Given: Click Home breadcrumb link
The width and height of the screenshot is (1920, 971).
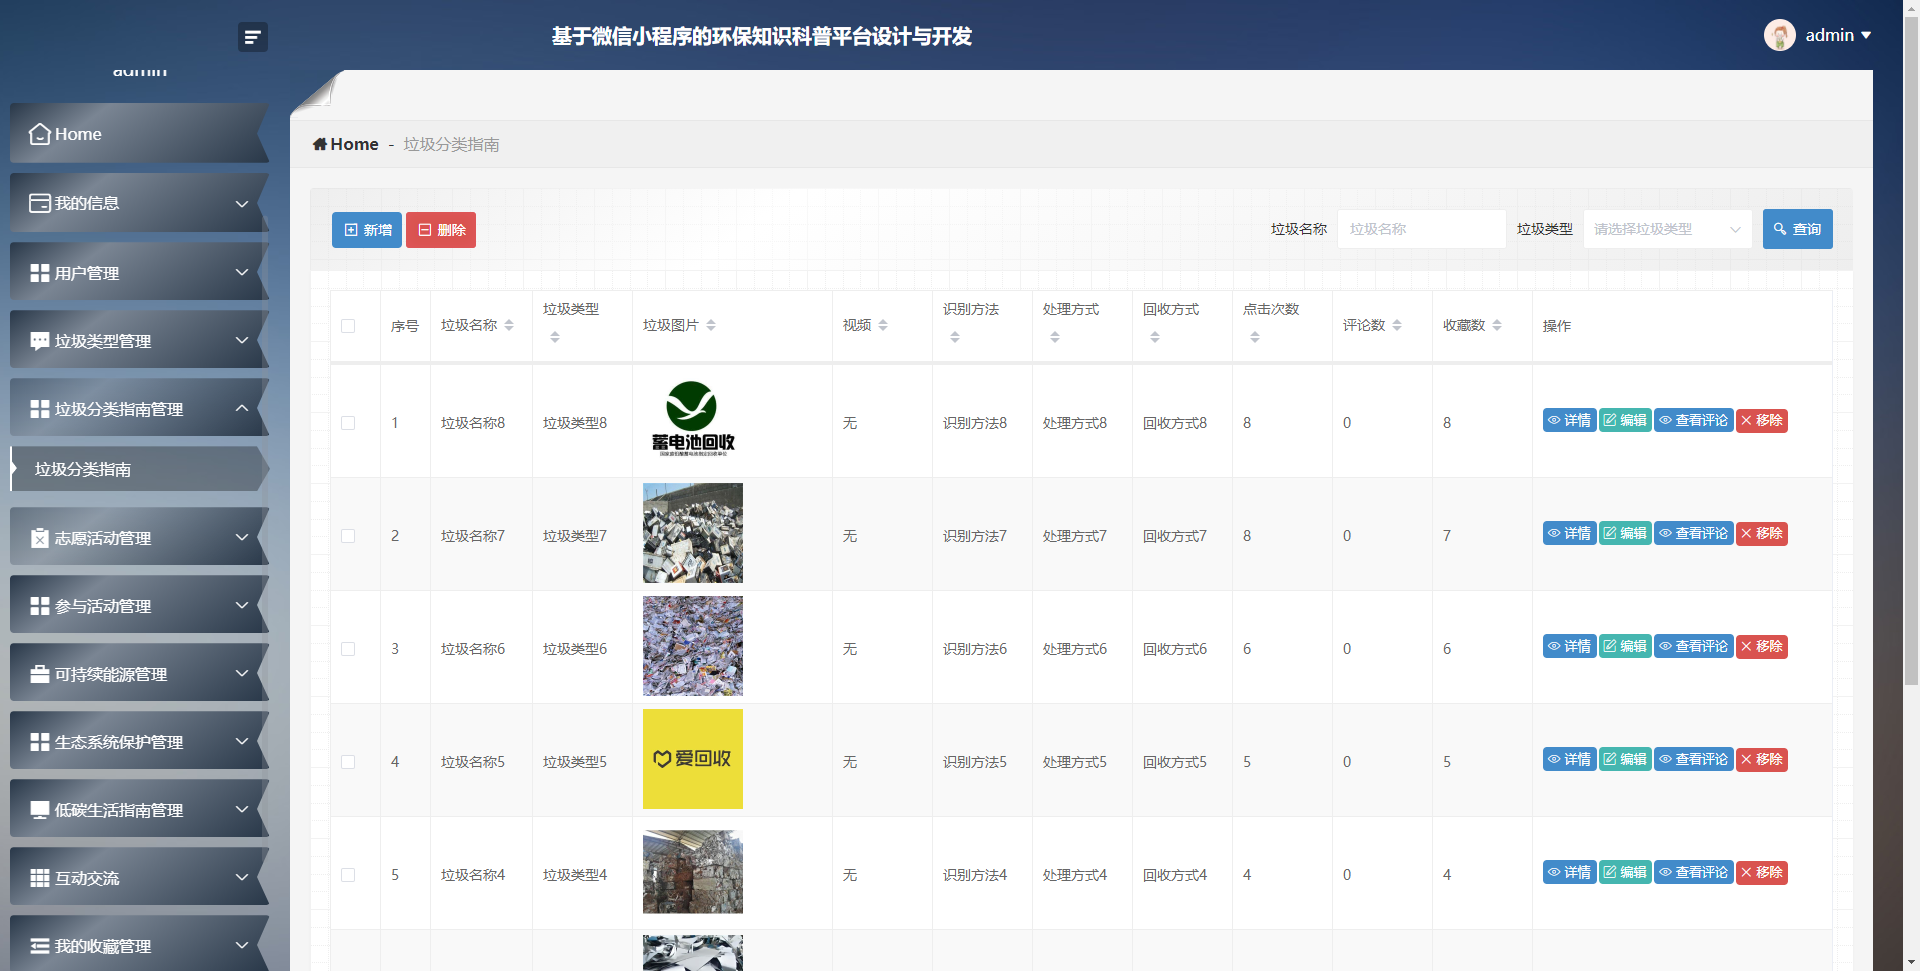Looking at the screenshot, I should coord(354,144).
